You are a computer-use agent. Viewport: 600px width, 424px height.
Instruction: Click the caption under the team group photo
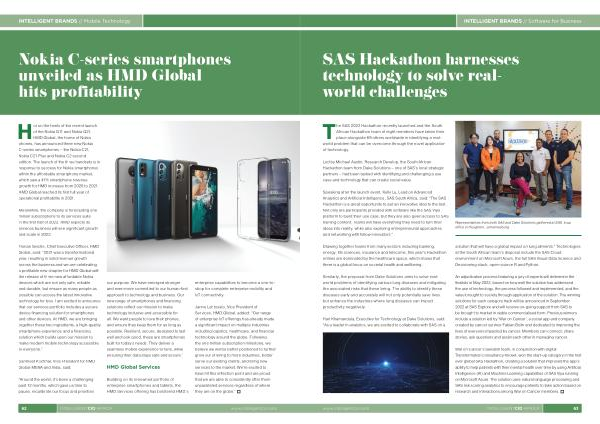pyautogui.click(x=513, y=225)
